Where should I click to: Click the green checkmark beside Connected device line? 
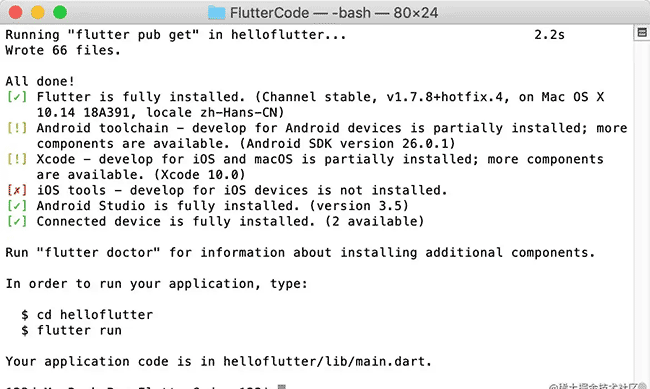click(x=17, y=221)
